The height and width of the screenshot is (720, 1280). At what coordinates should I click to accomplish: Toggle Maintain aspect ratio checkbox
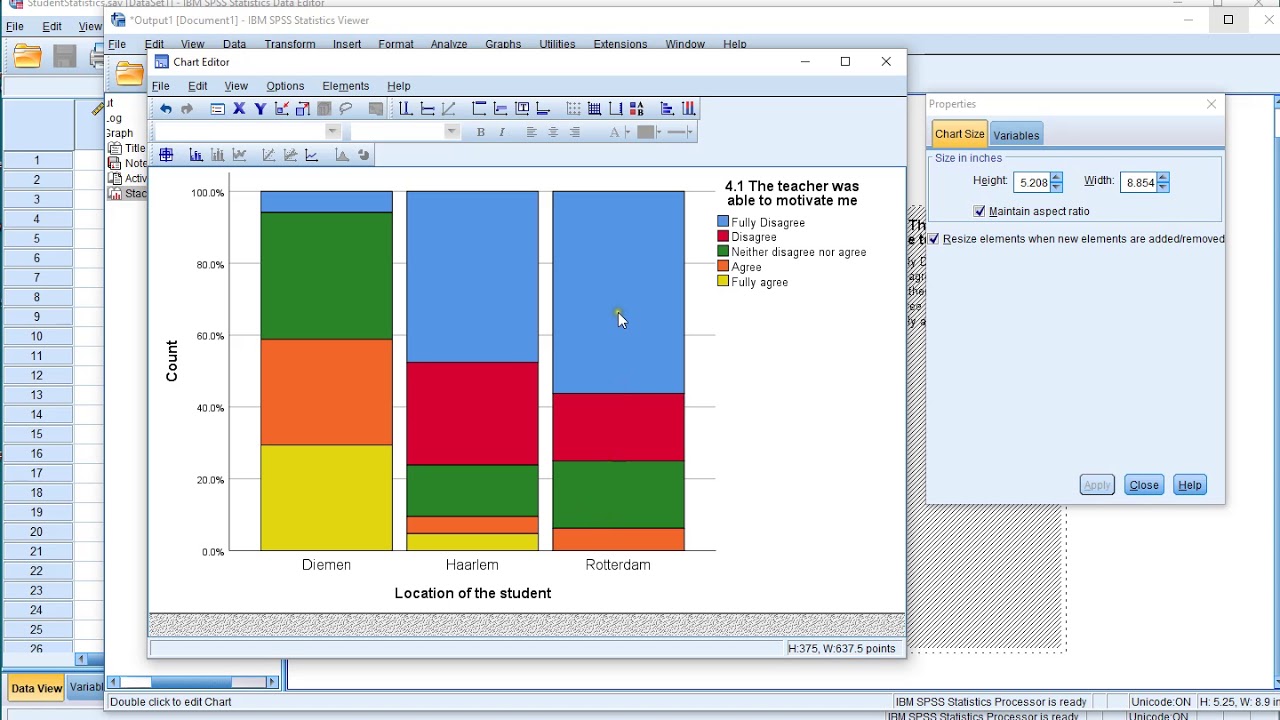click(980, 211)
